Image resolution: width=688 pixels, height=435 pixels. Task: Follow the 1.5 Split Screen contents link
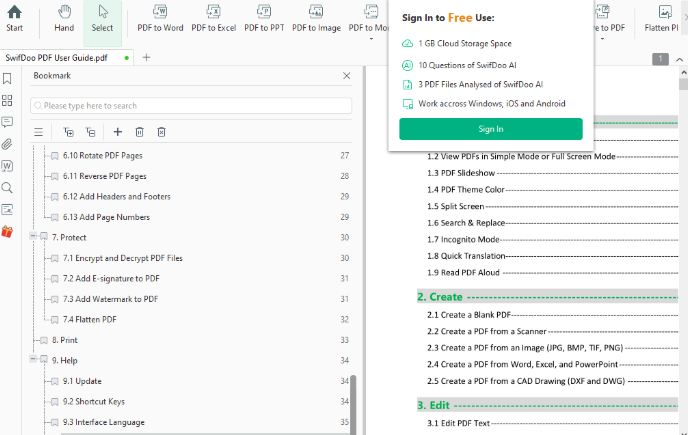pyautogui.click(x=455, y=206)
